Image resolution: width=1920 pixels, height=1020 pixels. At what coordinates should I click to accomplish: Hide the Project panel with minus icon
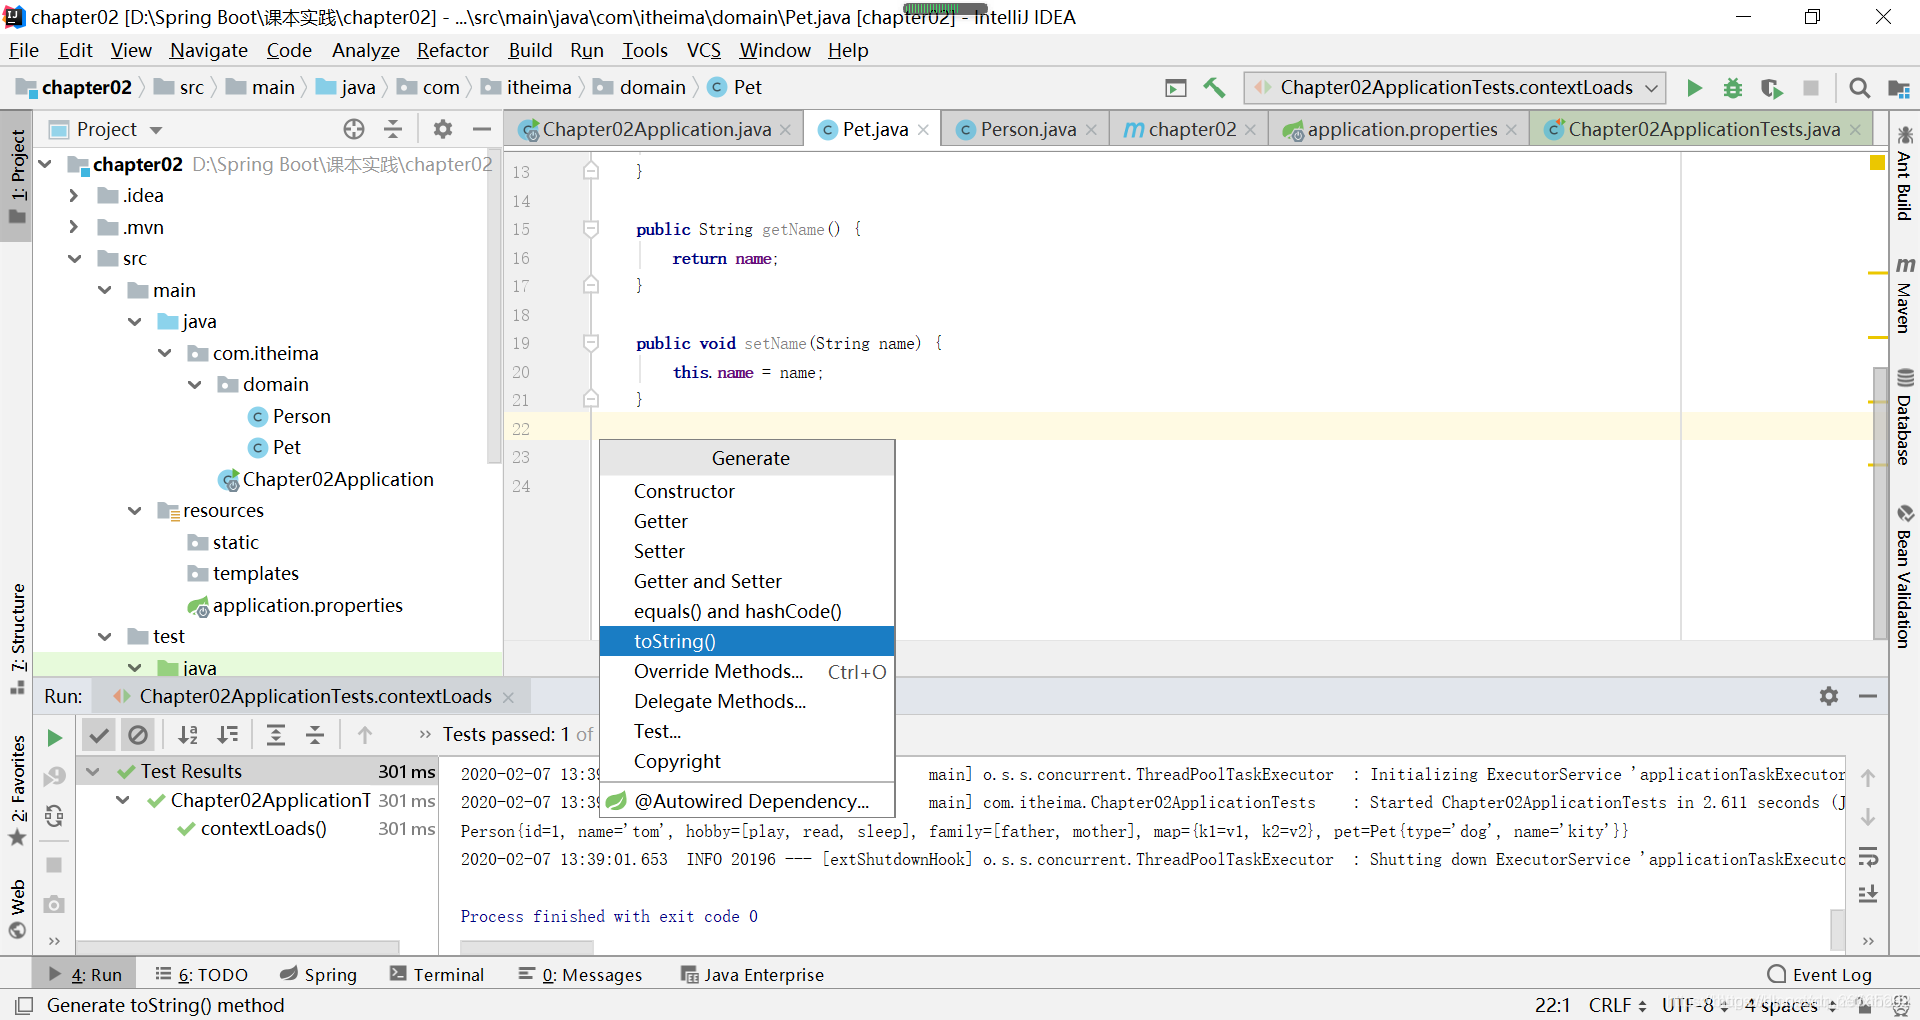coord(481,129)
